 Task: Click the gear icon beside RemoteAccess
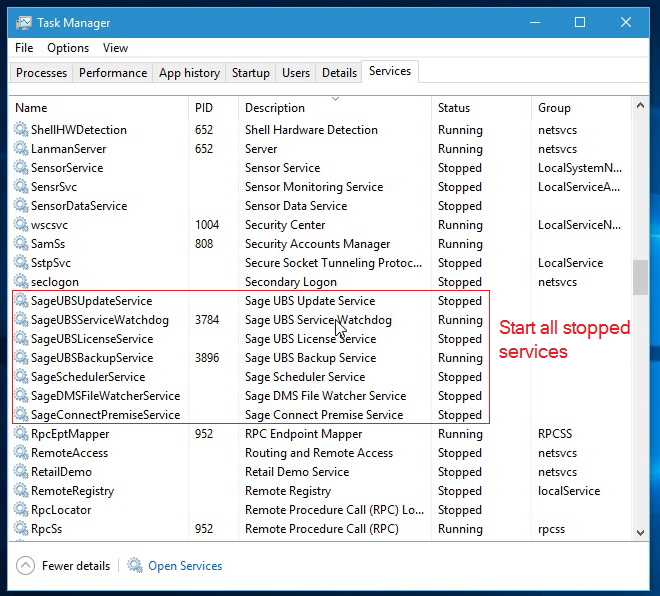coord(21,452)
